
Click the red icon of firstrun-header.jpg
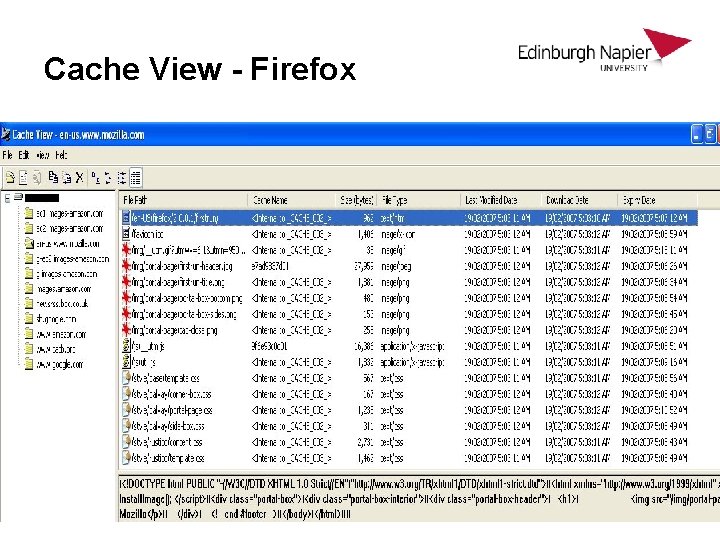126,266
